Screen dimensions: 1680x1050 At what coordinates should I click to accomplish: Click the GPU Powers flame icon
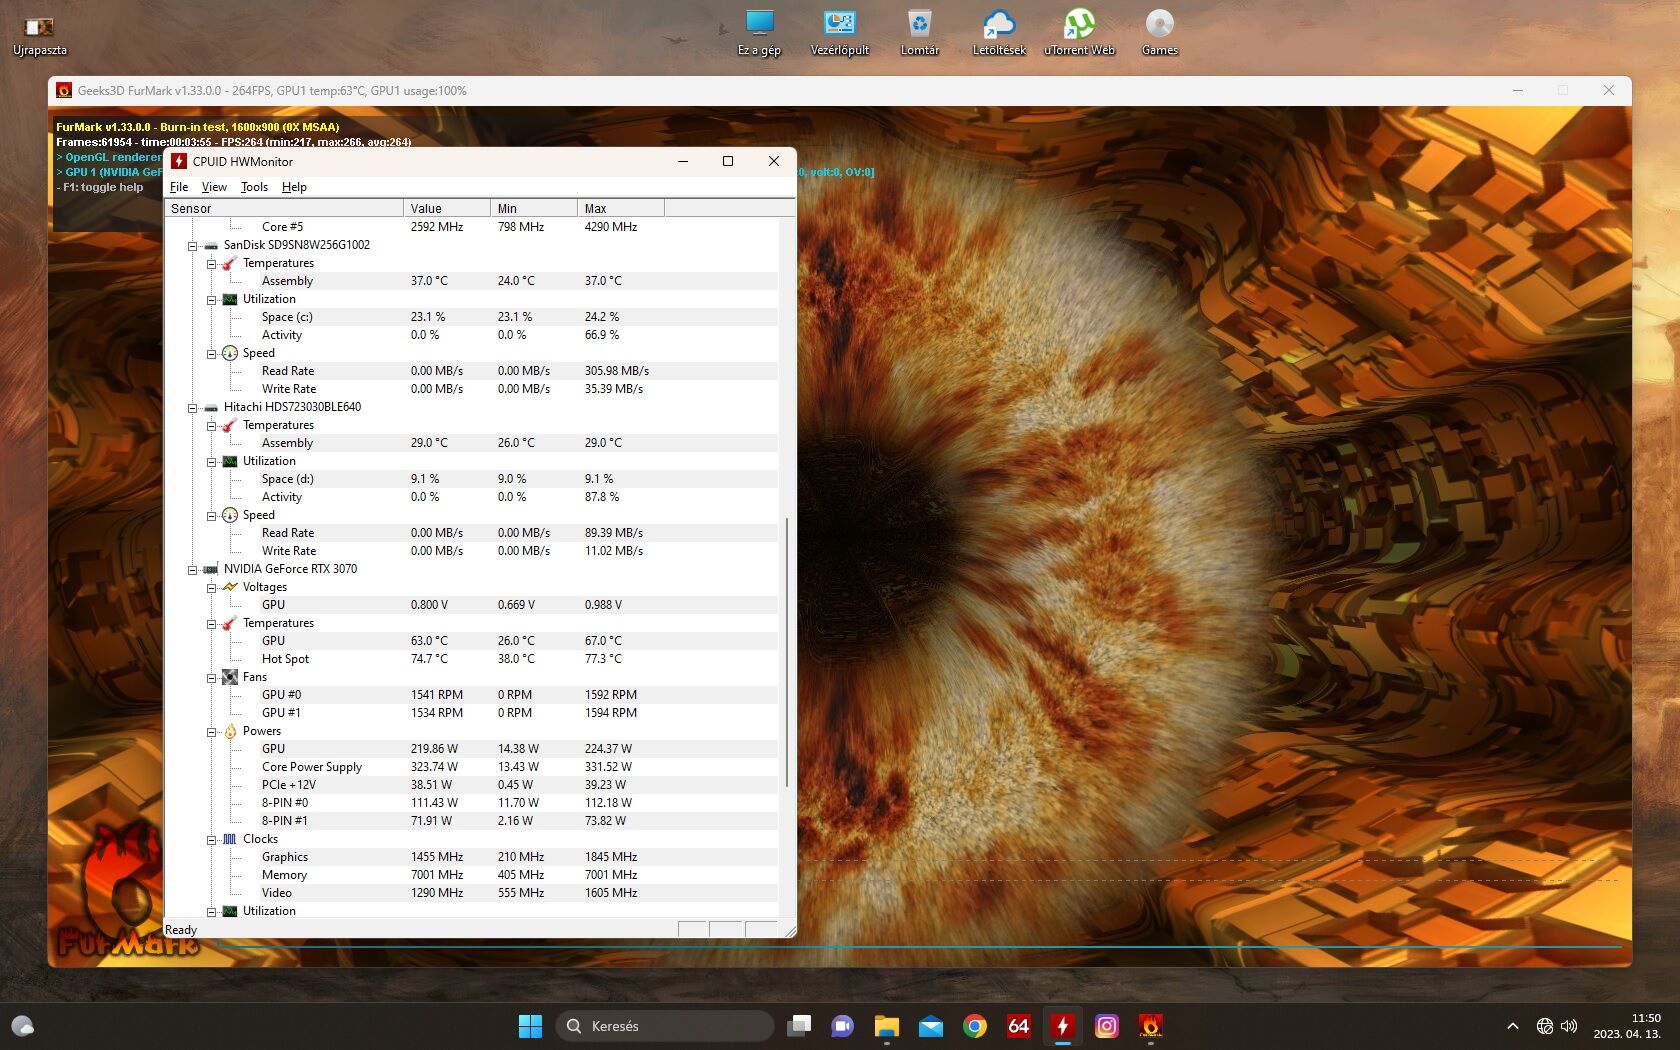(229, 731)
